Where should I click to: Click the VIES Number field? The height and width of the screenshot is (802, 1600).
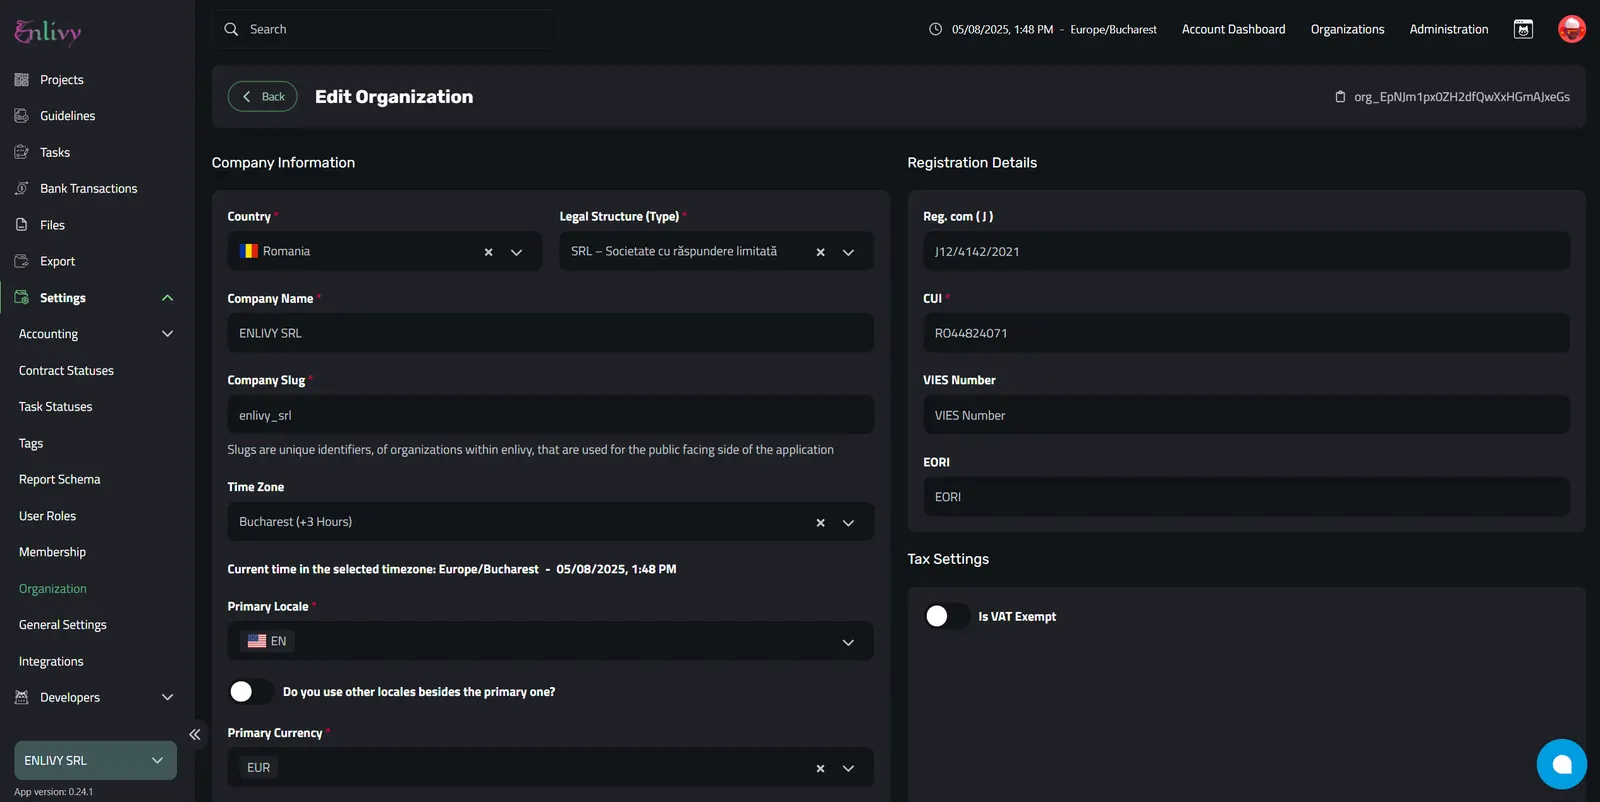click(1246, 415)
